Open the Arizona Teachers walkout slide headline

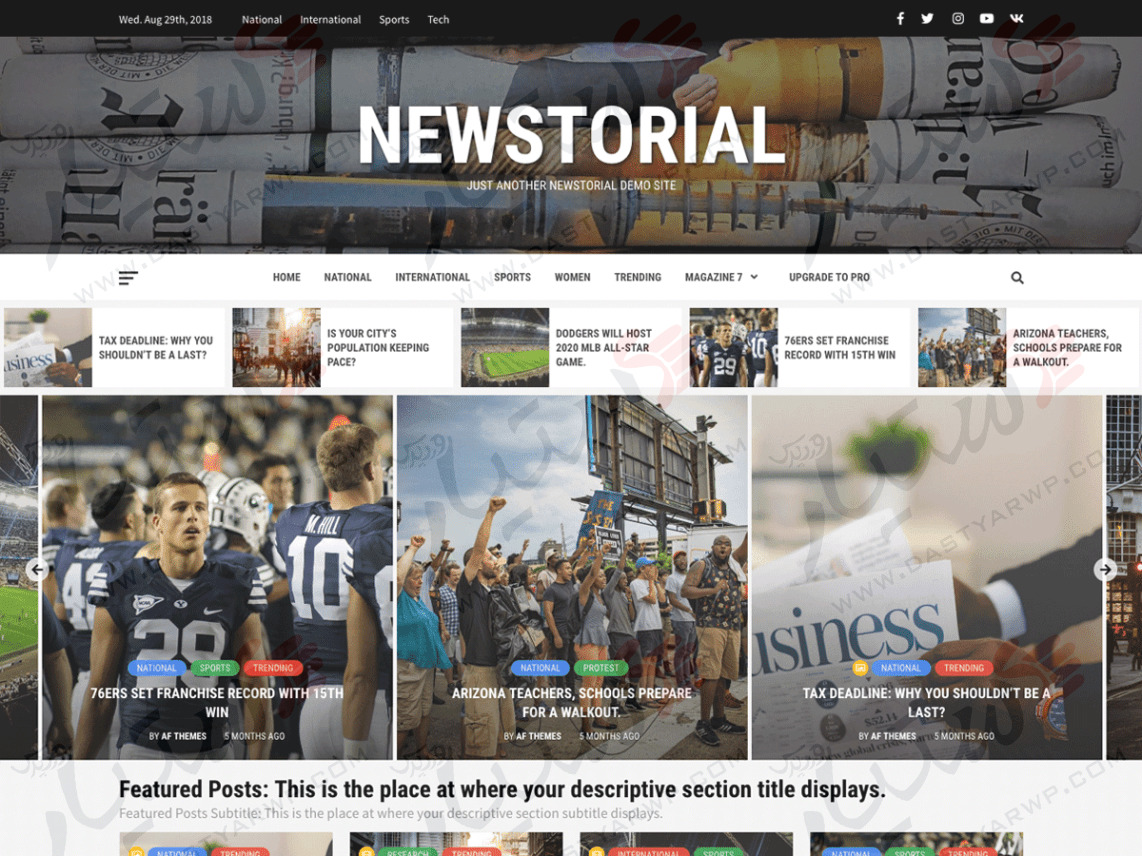pos(571,702)
